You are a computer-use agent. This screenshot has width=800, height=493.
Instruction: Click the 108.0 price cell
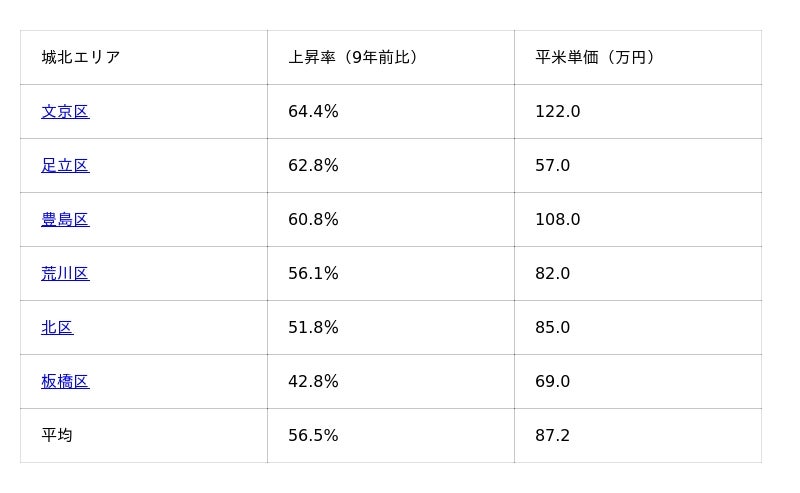557,220
